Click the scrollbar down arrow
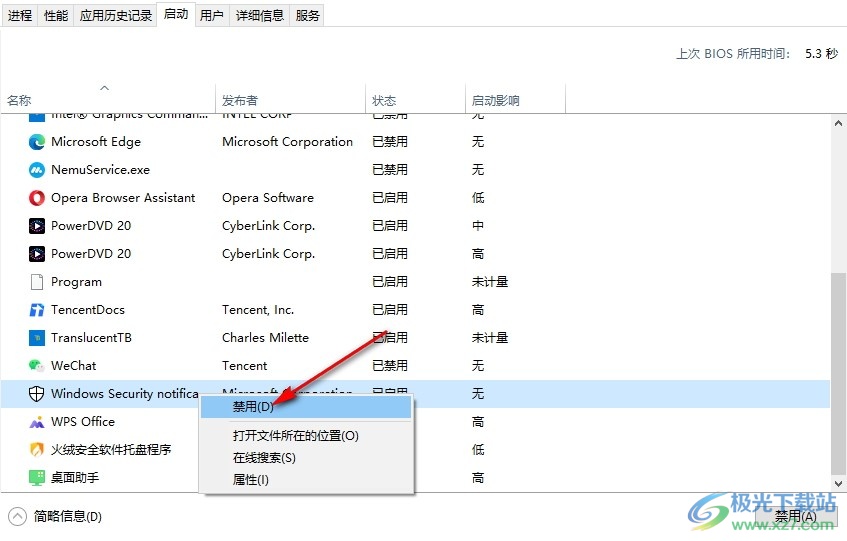 (838, 484)
